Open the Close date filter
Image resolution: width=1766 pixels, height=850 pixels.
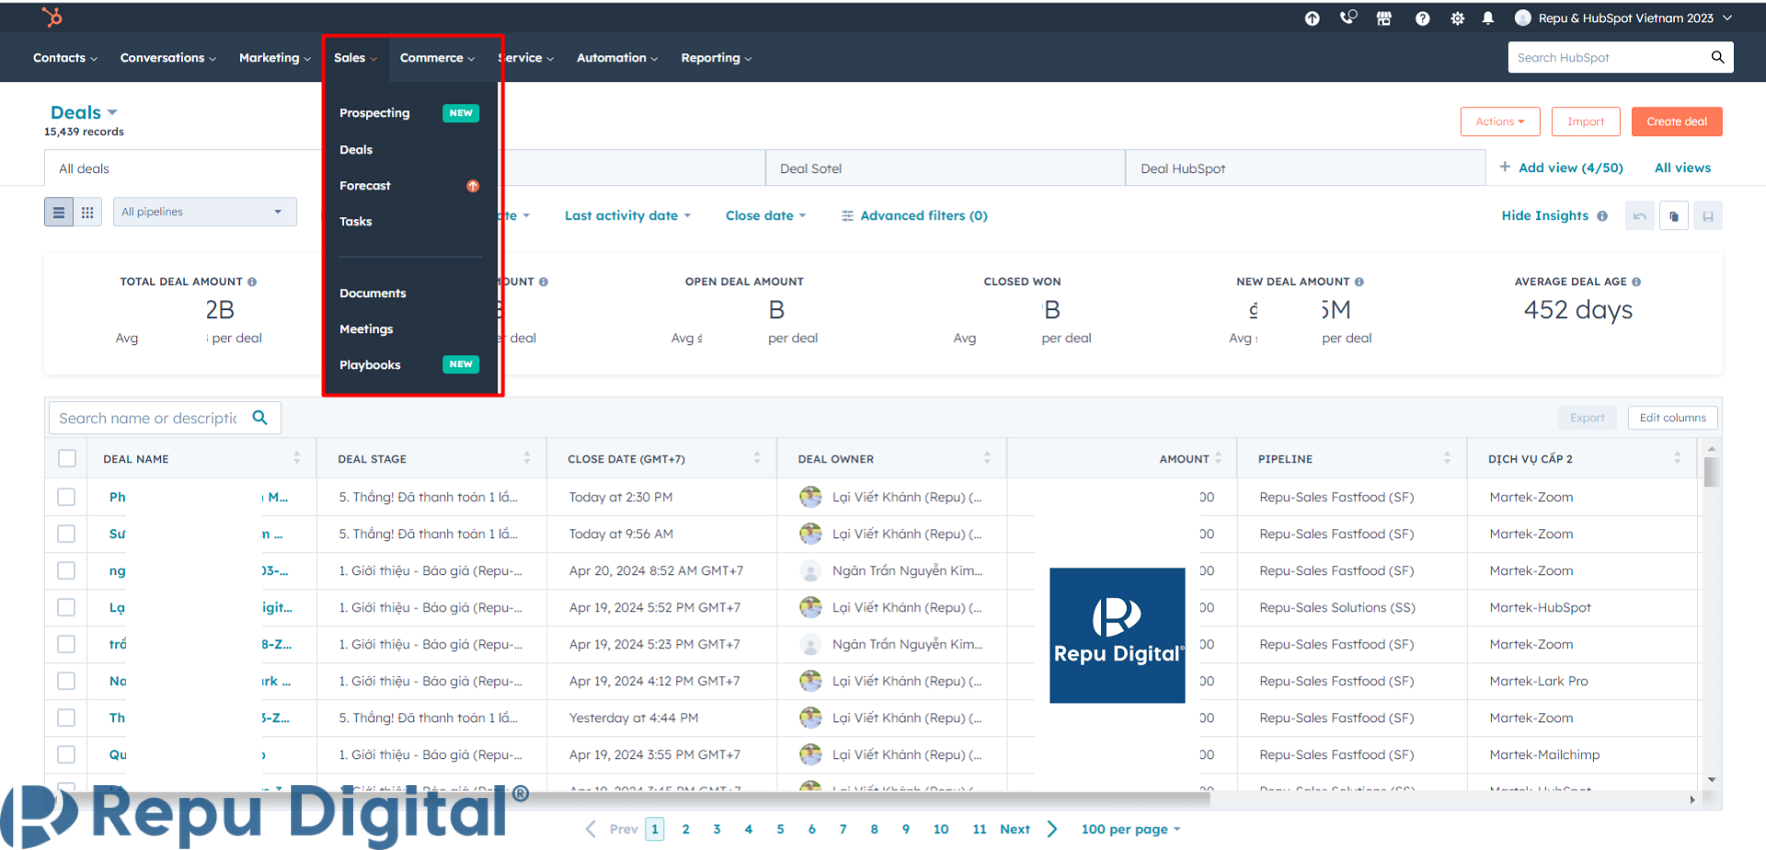point(765,216)
